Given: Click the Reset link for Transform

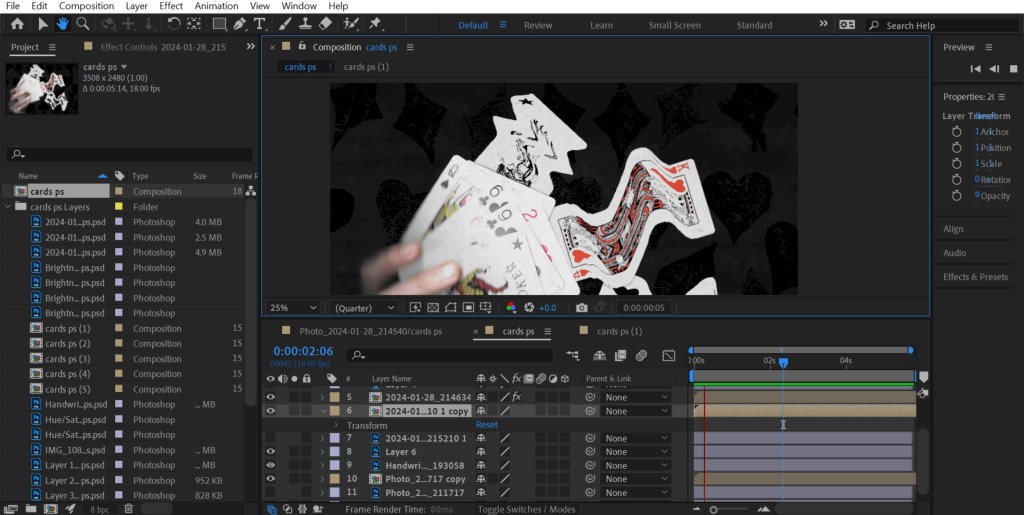Looking at the screenshot, I should click(487, 425).
